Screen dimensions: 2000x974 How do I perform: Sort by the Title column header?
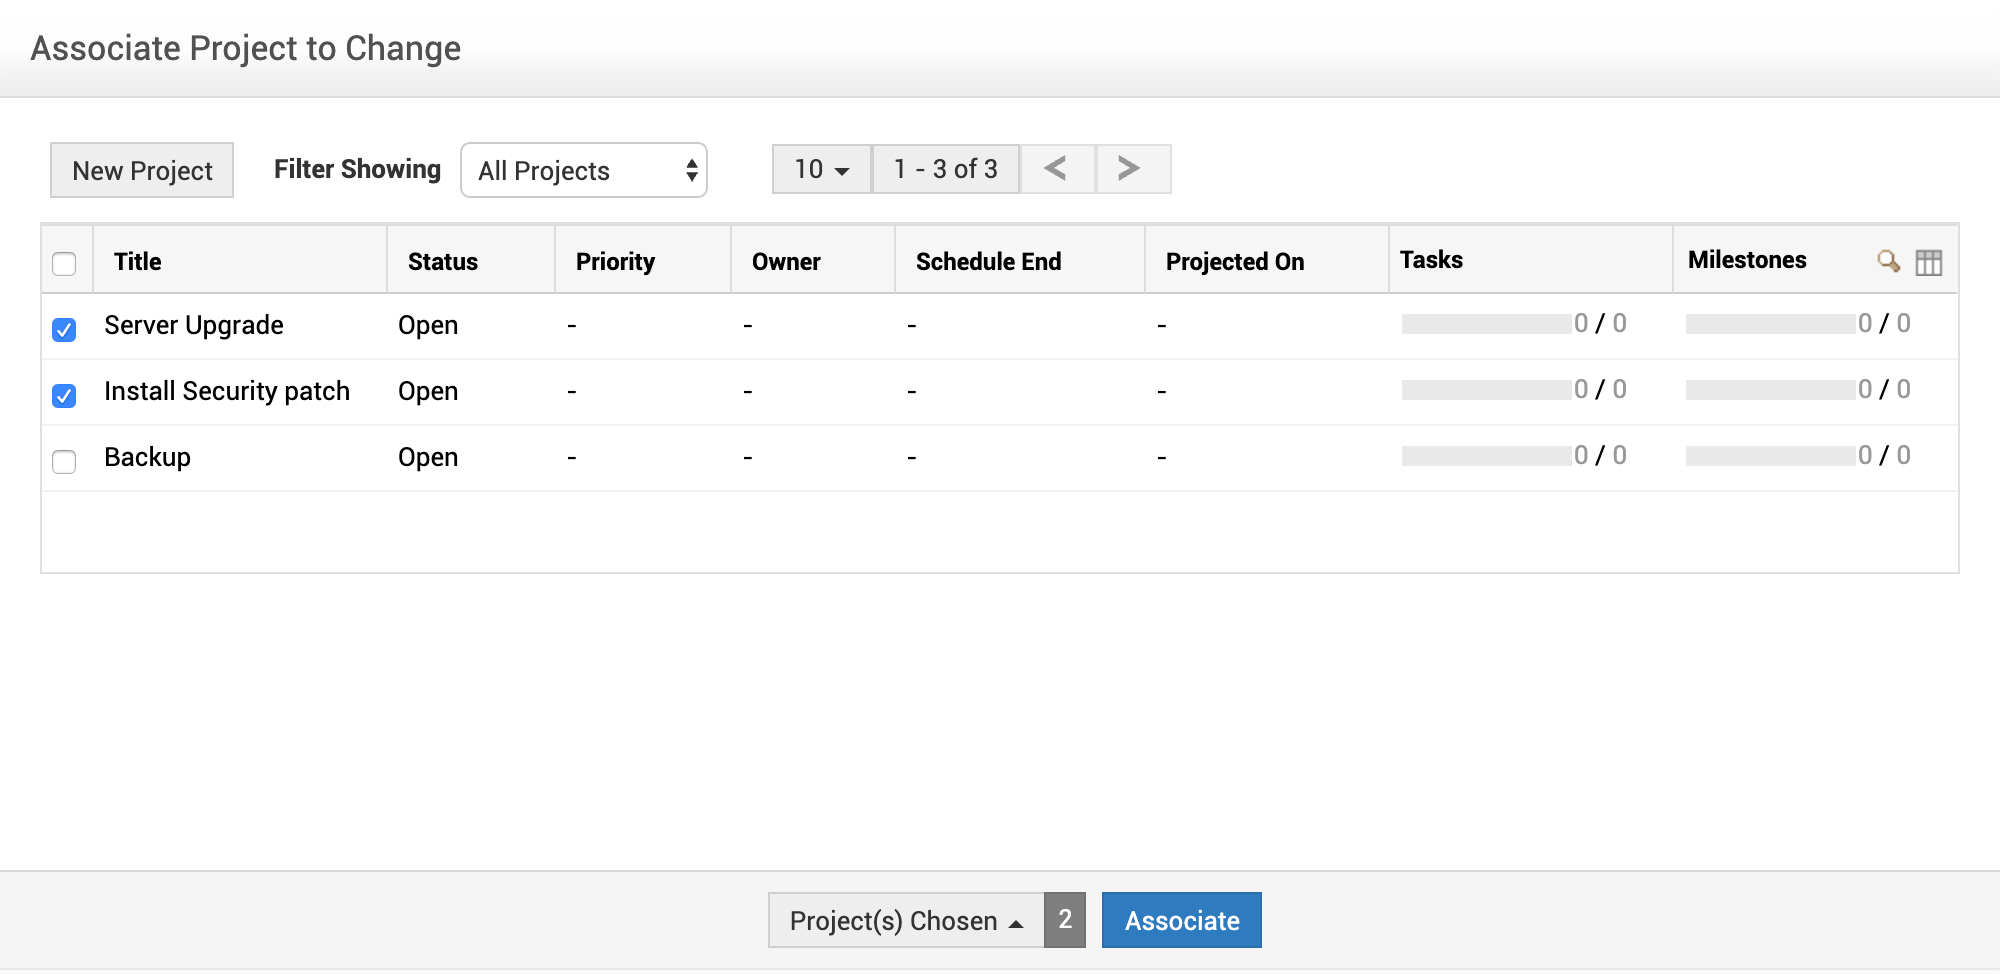pyautogui.click(x=138, y=261)
